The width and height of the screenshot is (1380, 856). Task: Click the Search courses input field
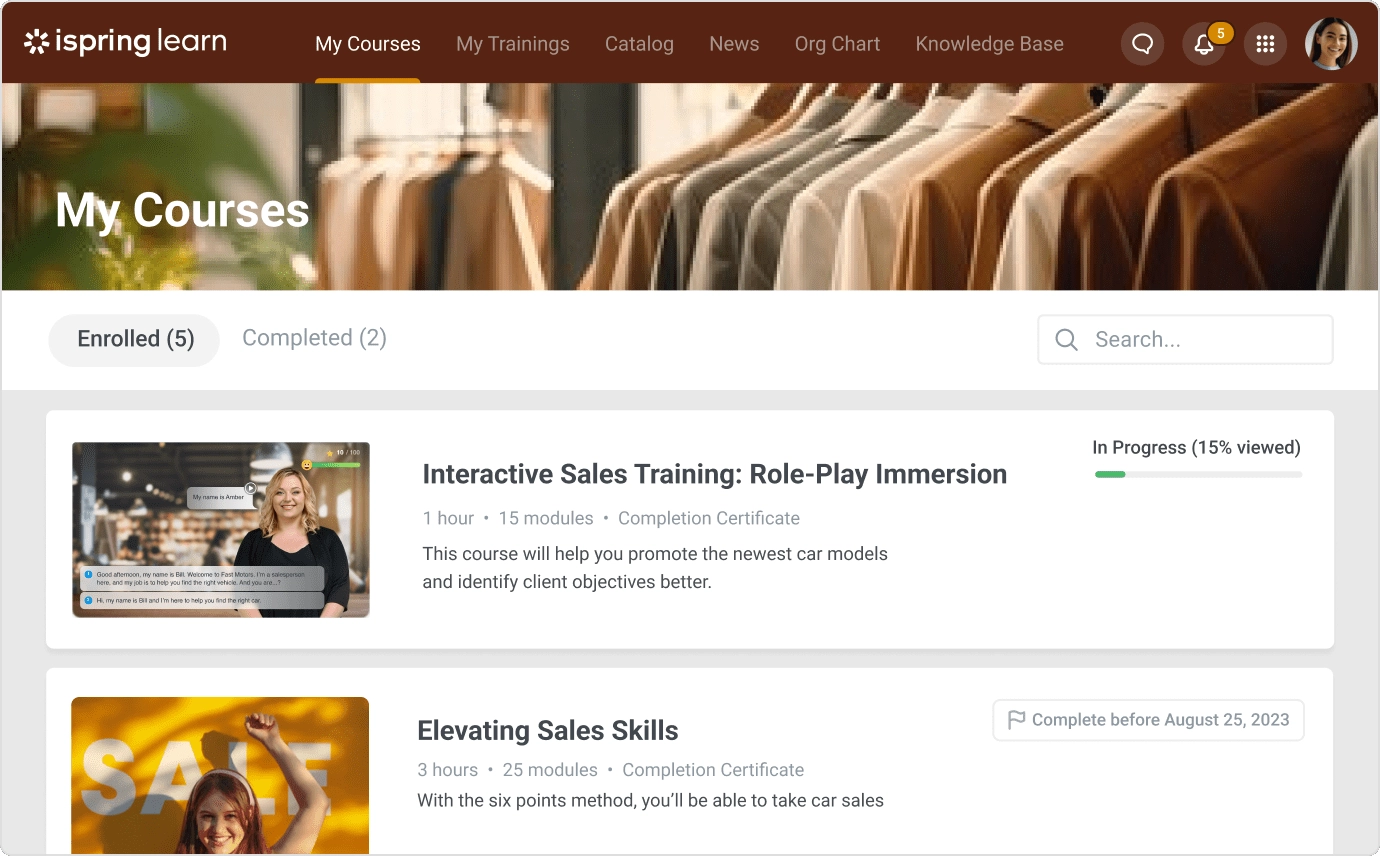coord(1185,340)
